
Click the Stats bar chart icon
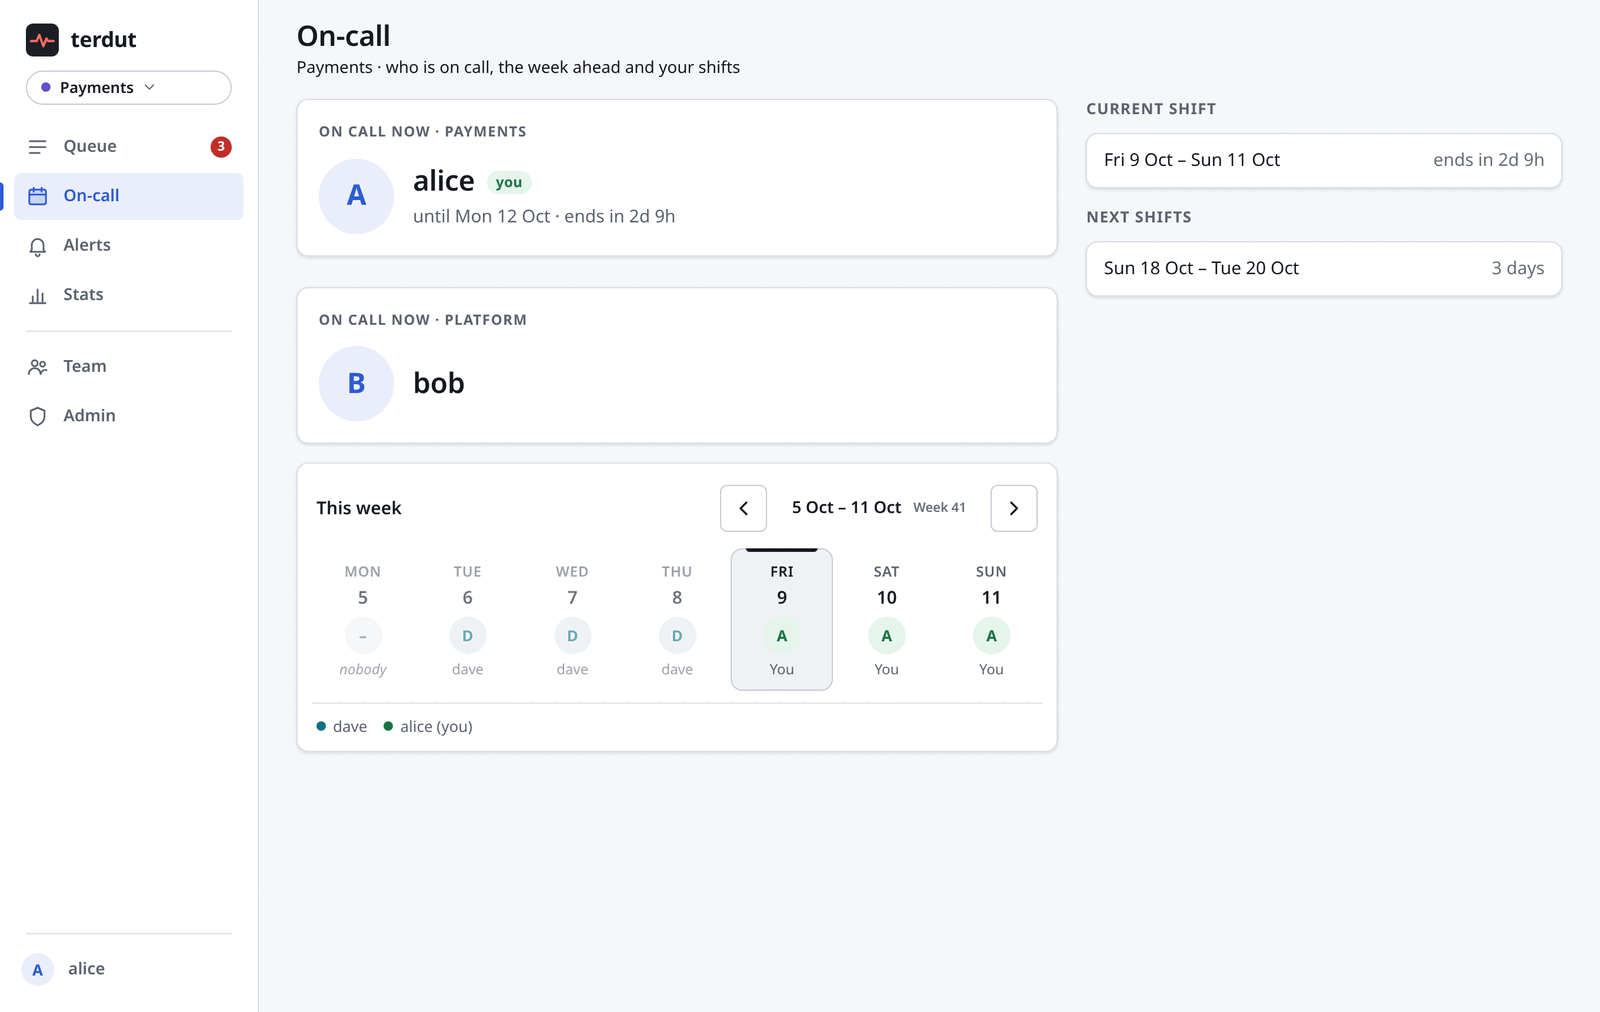38,295
